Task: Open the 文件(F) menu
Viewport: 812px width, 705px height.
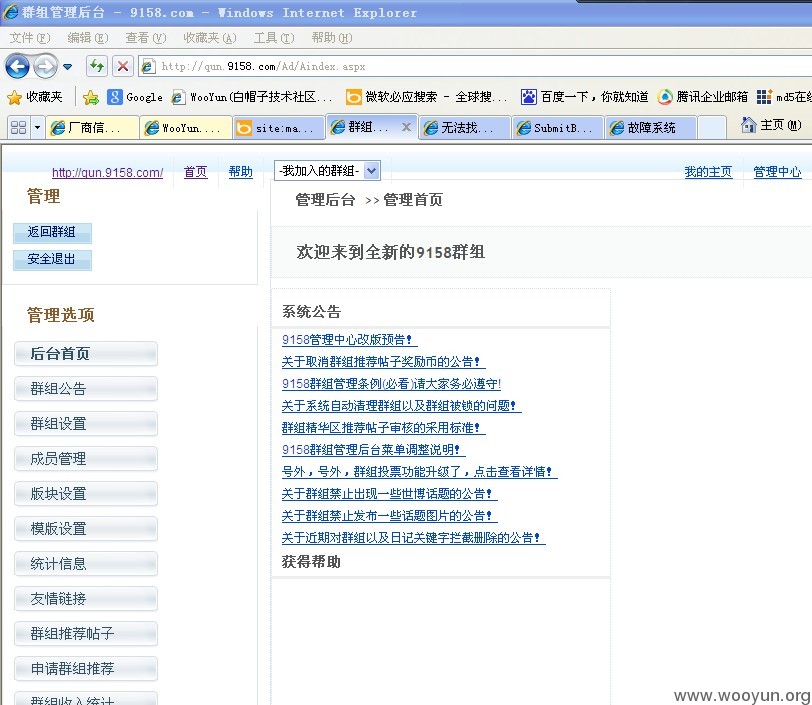Action: [30, 38]
